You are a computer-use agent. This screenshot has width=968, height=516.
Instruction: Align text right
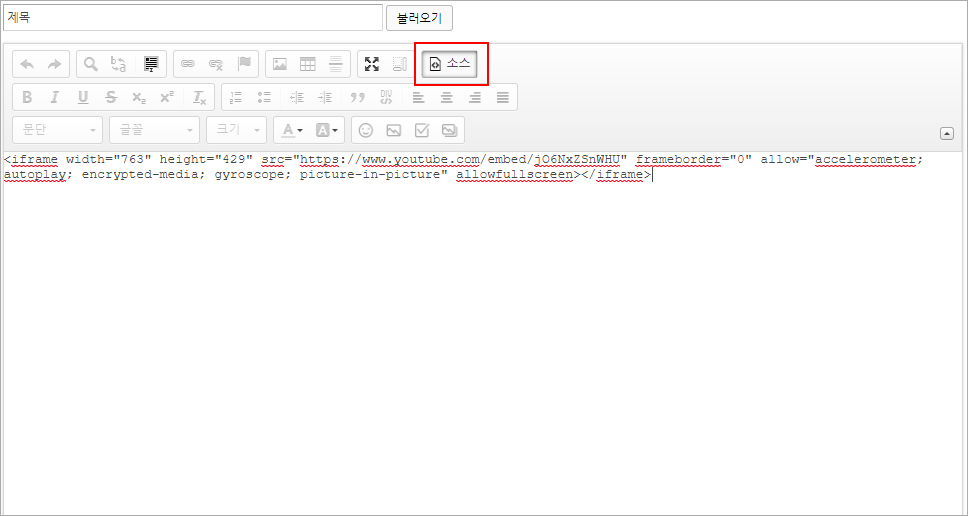(x=475, y=97)
